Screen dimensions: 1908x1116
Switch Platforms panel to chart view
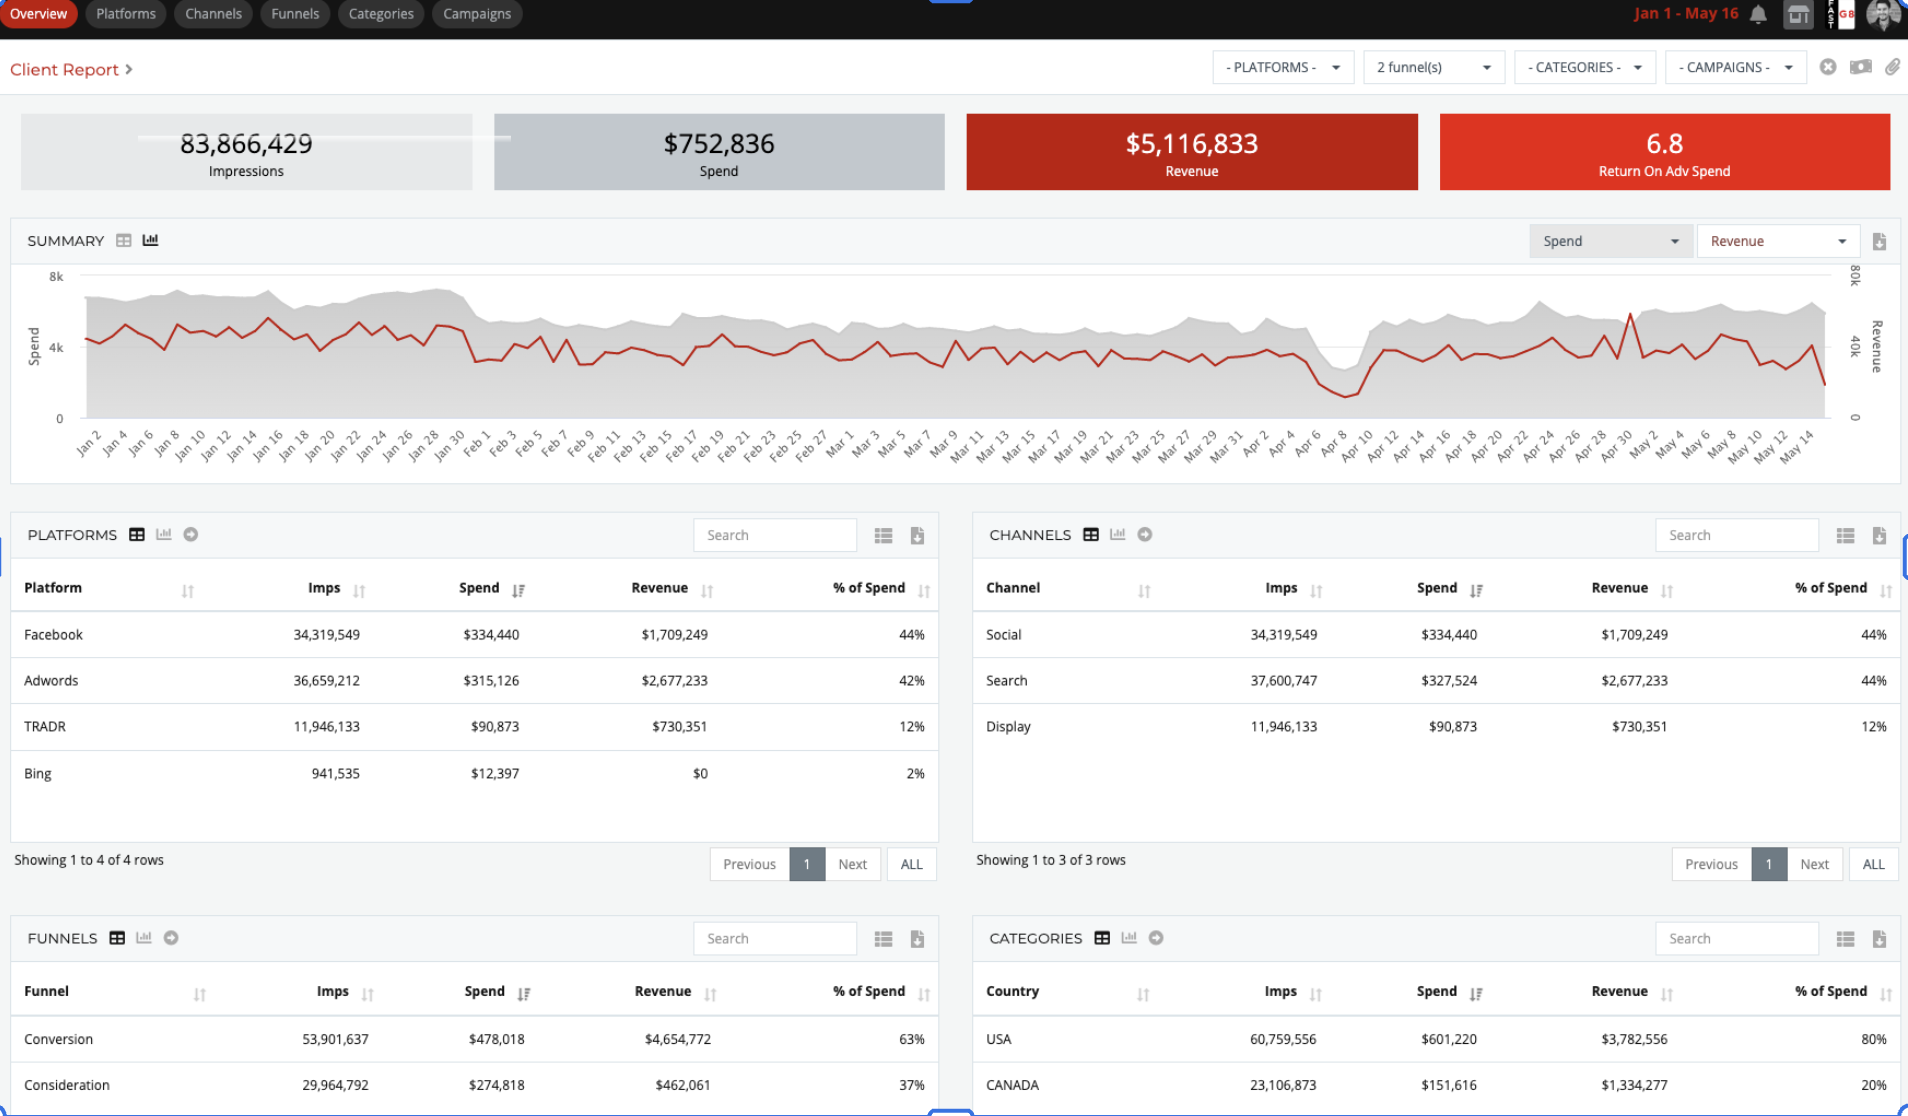click(x=164, y=534)
